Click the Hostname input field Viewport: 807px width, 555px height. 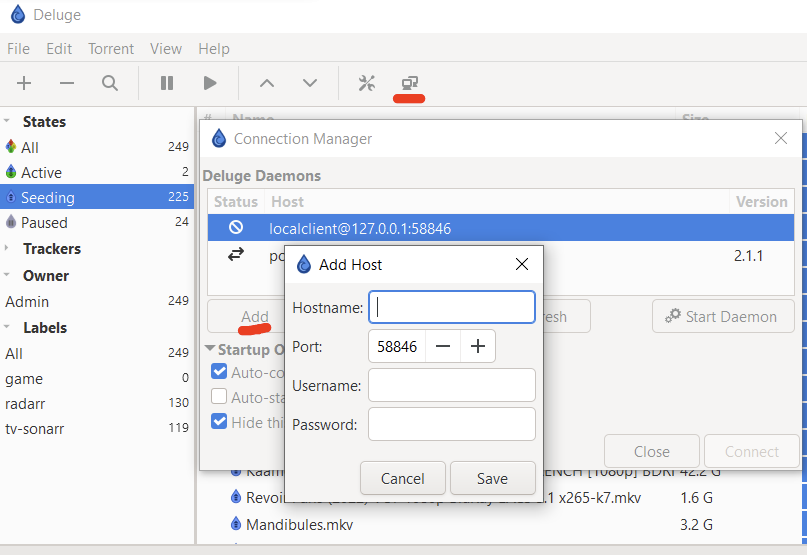(452, 307)
